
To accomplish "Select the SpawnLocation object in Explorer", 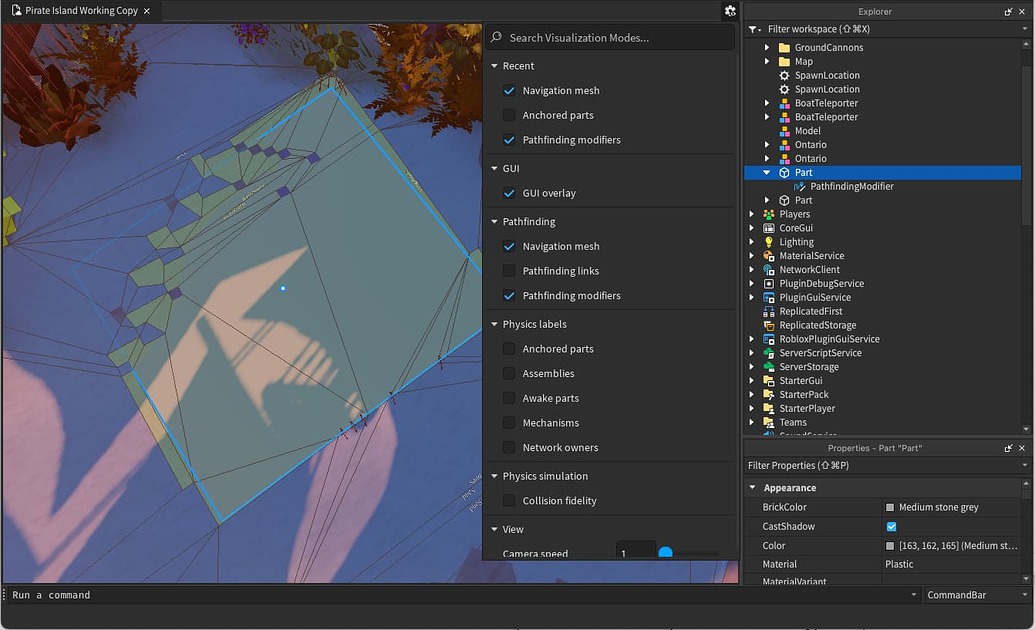I will [x=828, y=75].
